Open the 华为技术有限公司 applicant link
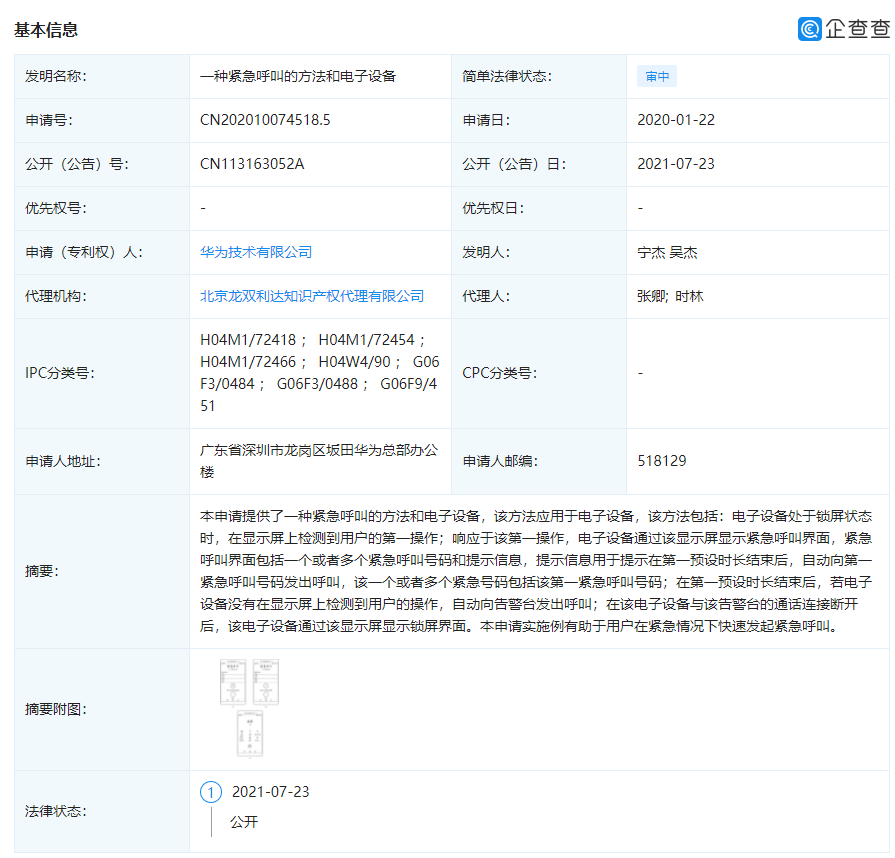This screenshot has width=895, height=858. tap(256, 252)
